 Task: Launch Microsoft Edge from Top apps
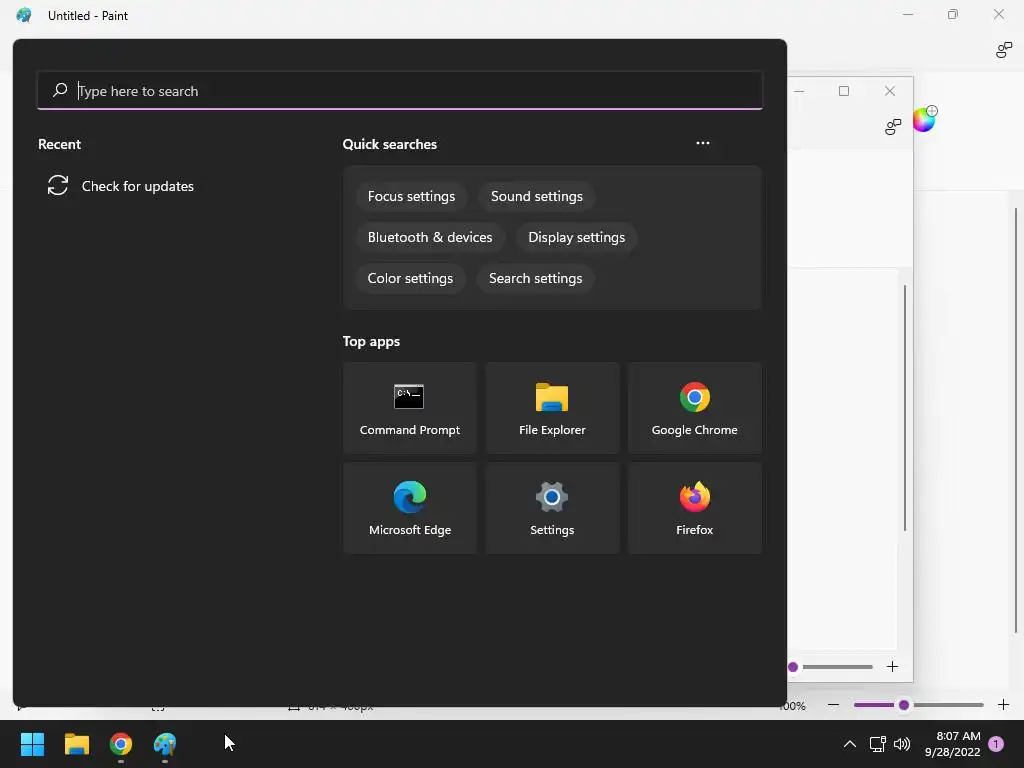point(409,508)
